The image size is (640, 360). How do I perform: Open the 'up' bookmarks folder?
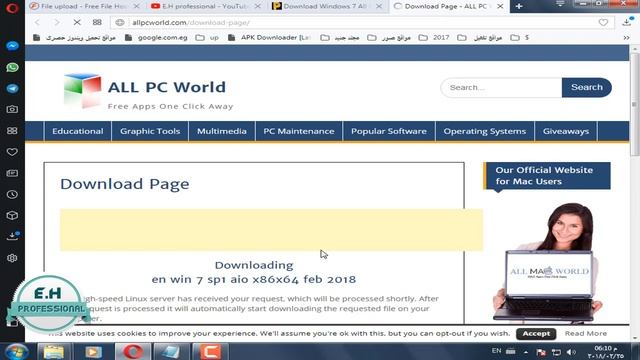(207, 38)
